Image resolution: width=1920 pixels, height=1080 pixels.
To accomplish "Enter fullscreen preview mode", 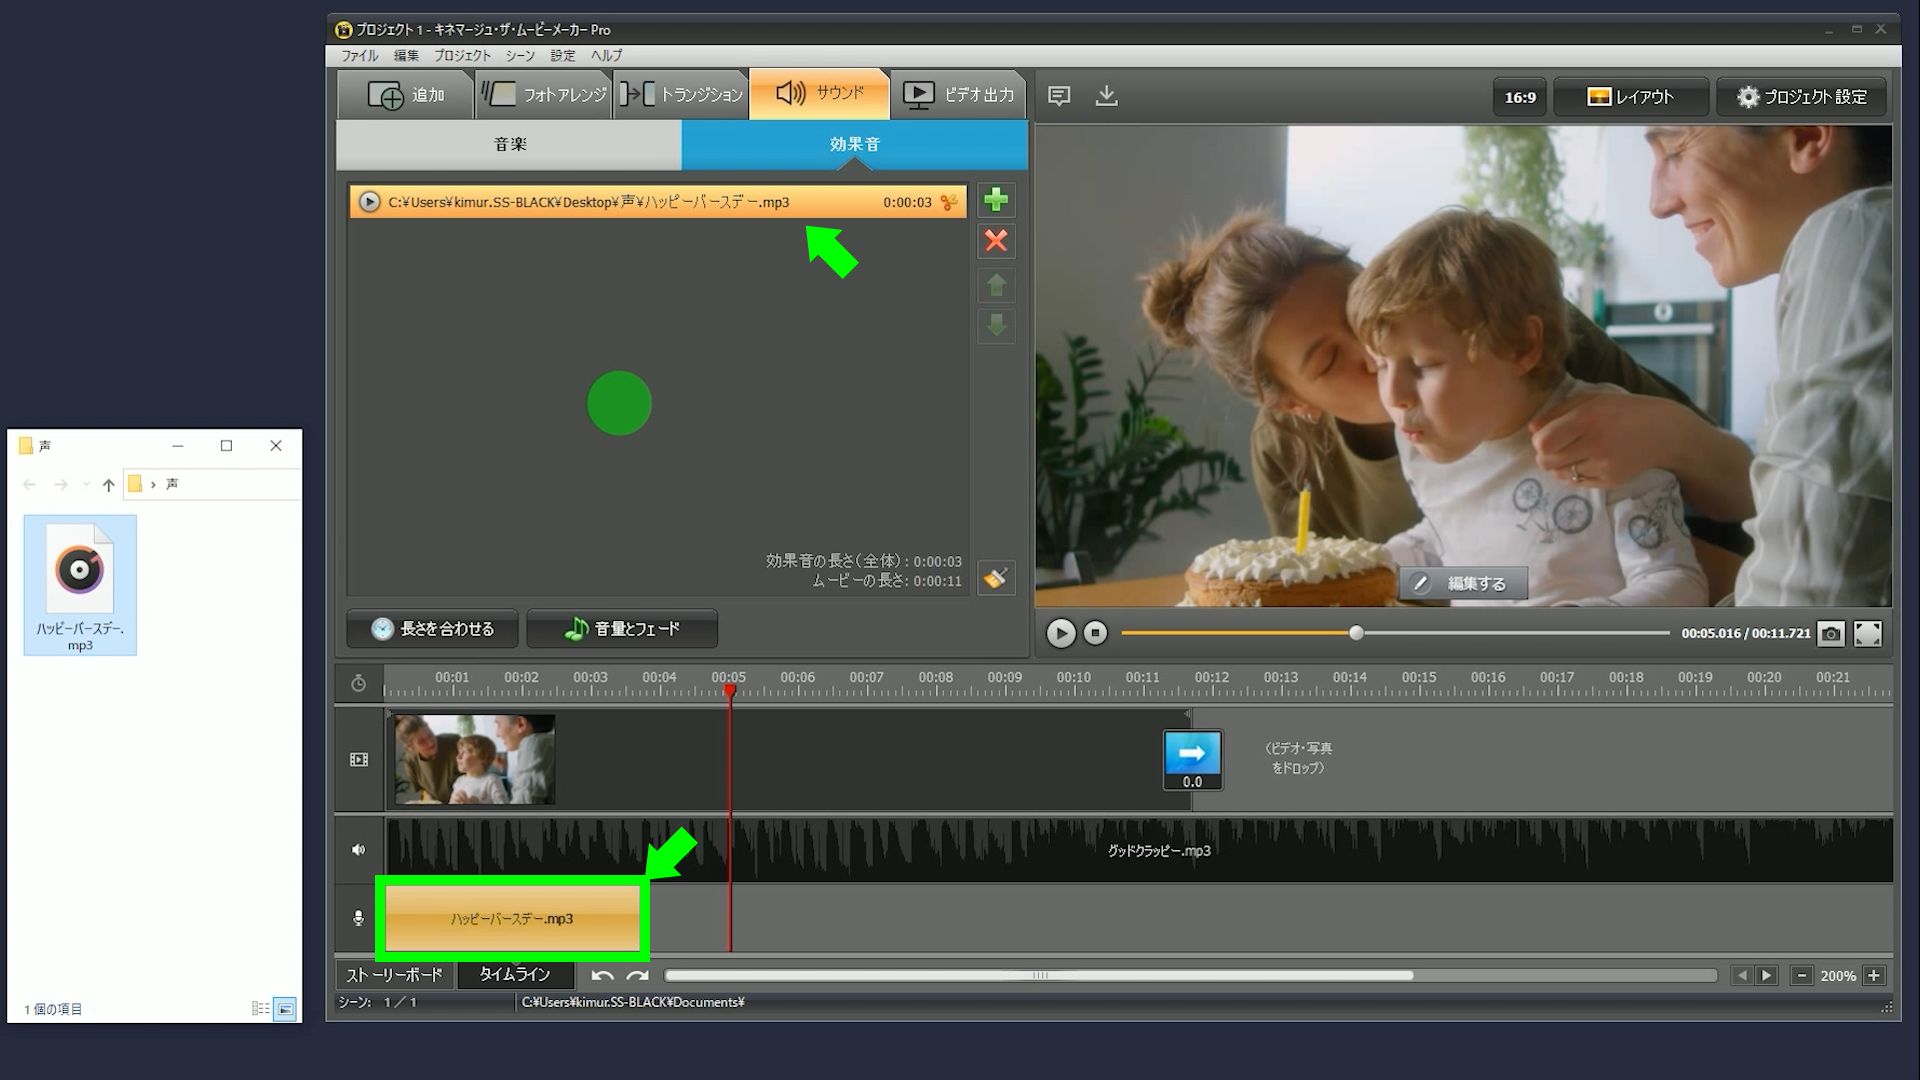I will [x=1867, y=633].
